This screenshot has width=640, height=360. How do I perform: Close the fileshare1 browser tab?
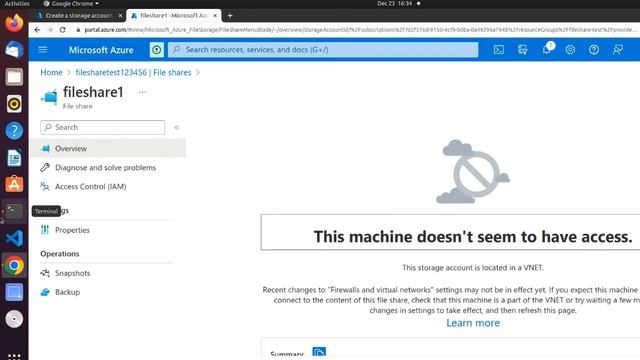point(215,16)
